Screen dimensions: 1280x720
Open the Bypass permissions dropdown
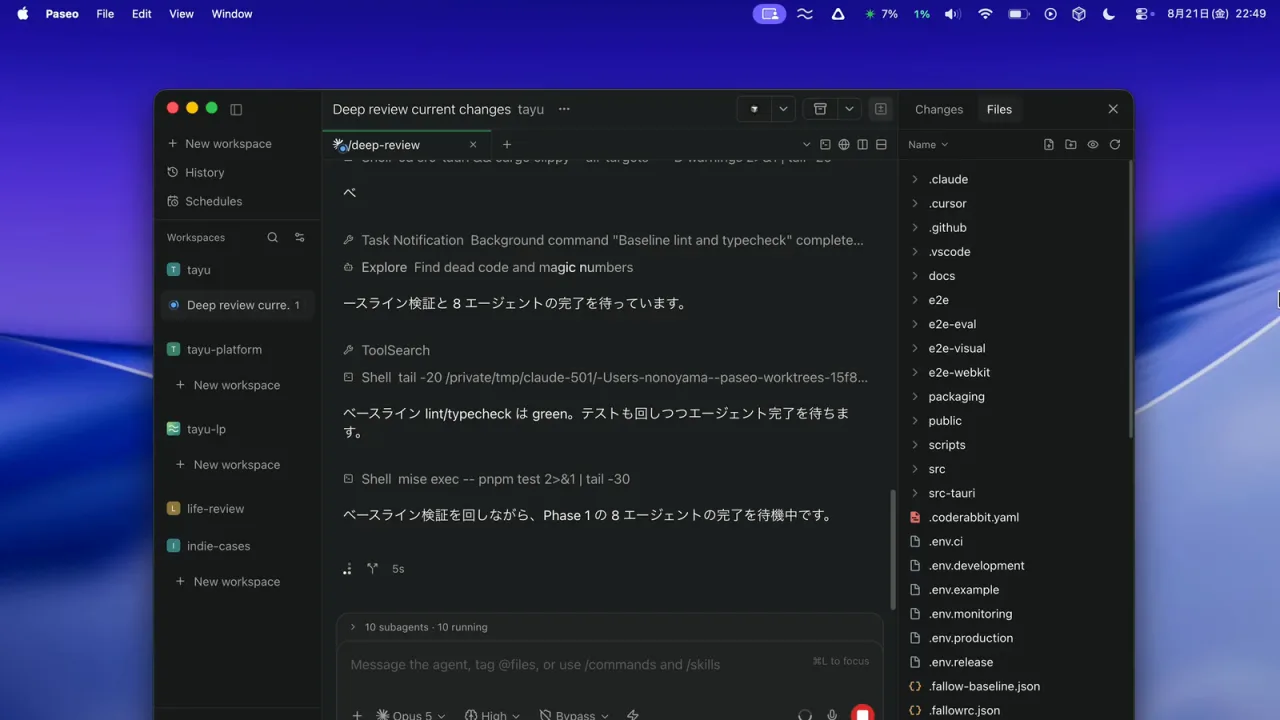click(x=574, y=715)
